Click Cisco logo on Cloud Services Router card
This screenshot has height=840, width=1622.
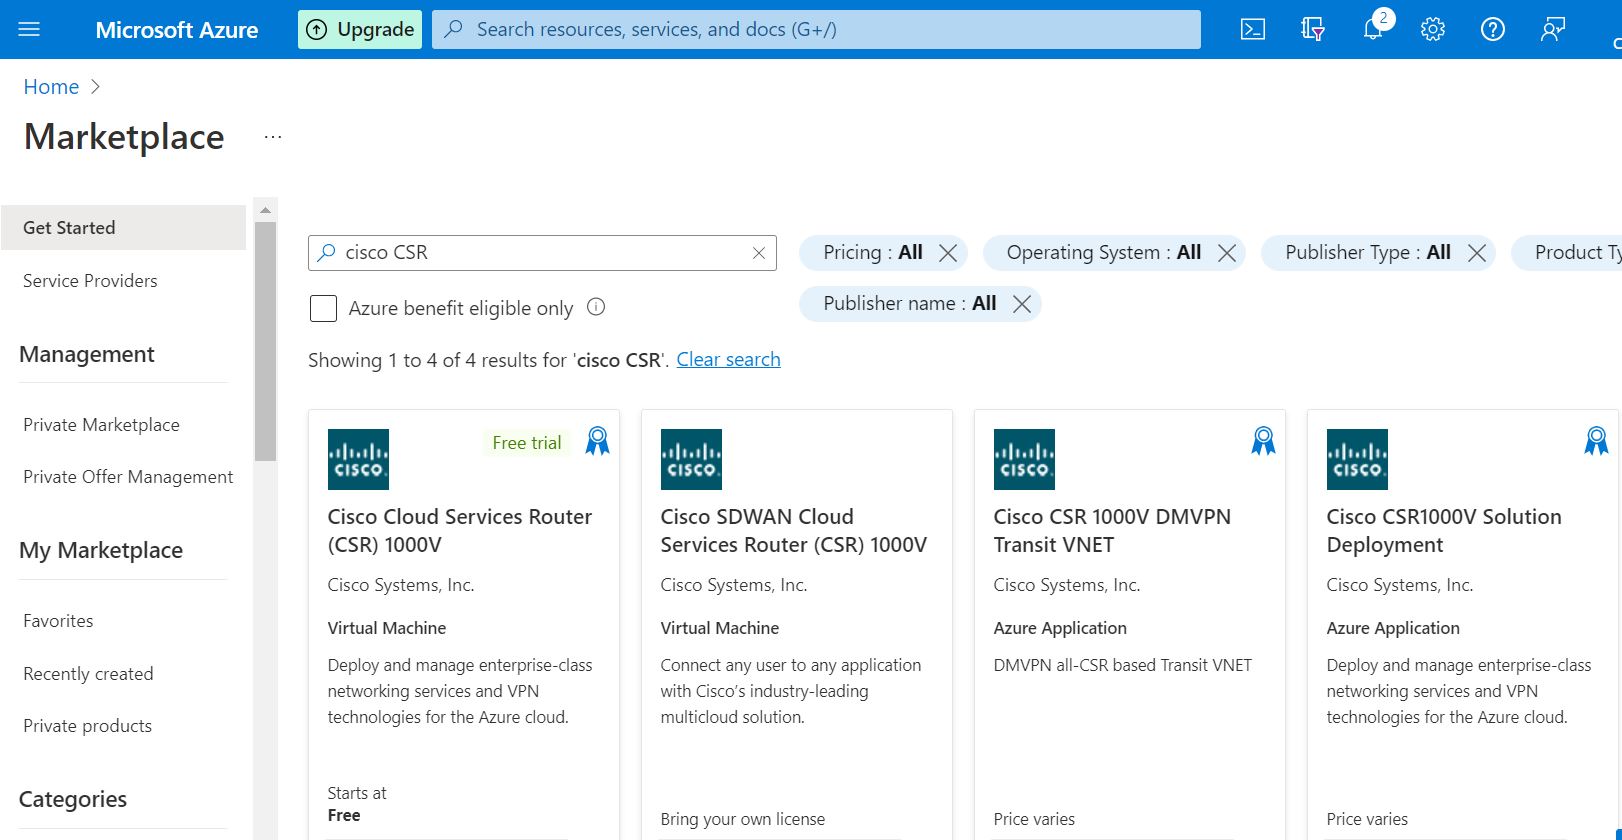(x=358, y=459)
